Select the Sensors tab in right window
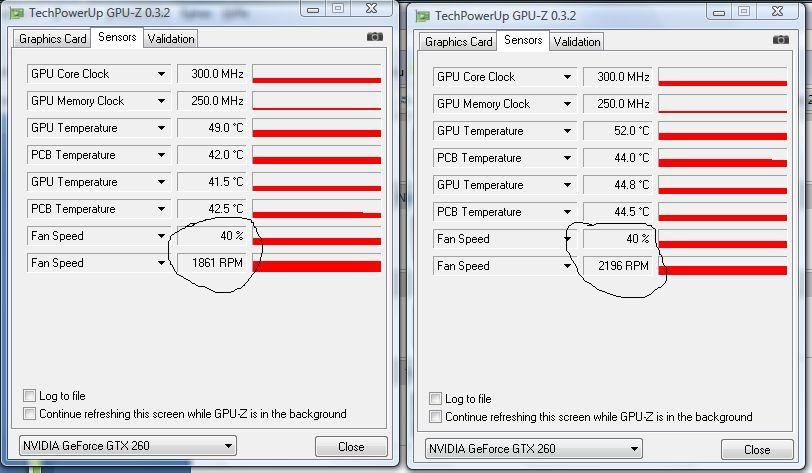Screen dimensions: 812x473 (x=523, y=40)
